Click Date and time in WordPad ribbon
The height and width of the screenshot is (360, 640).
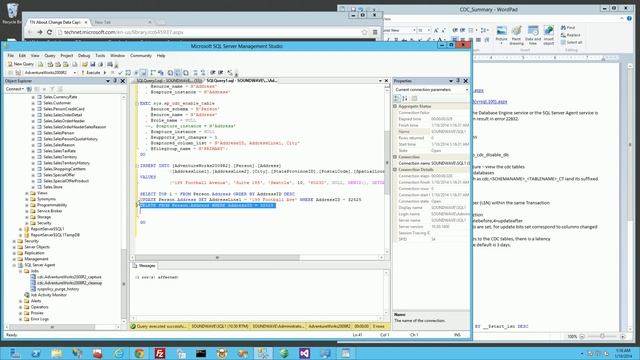click(x=533, y=35)
